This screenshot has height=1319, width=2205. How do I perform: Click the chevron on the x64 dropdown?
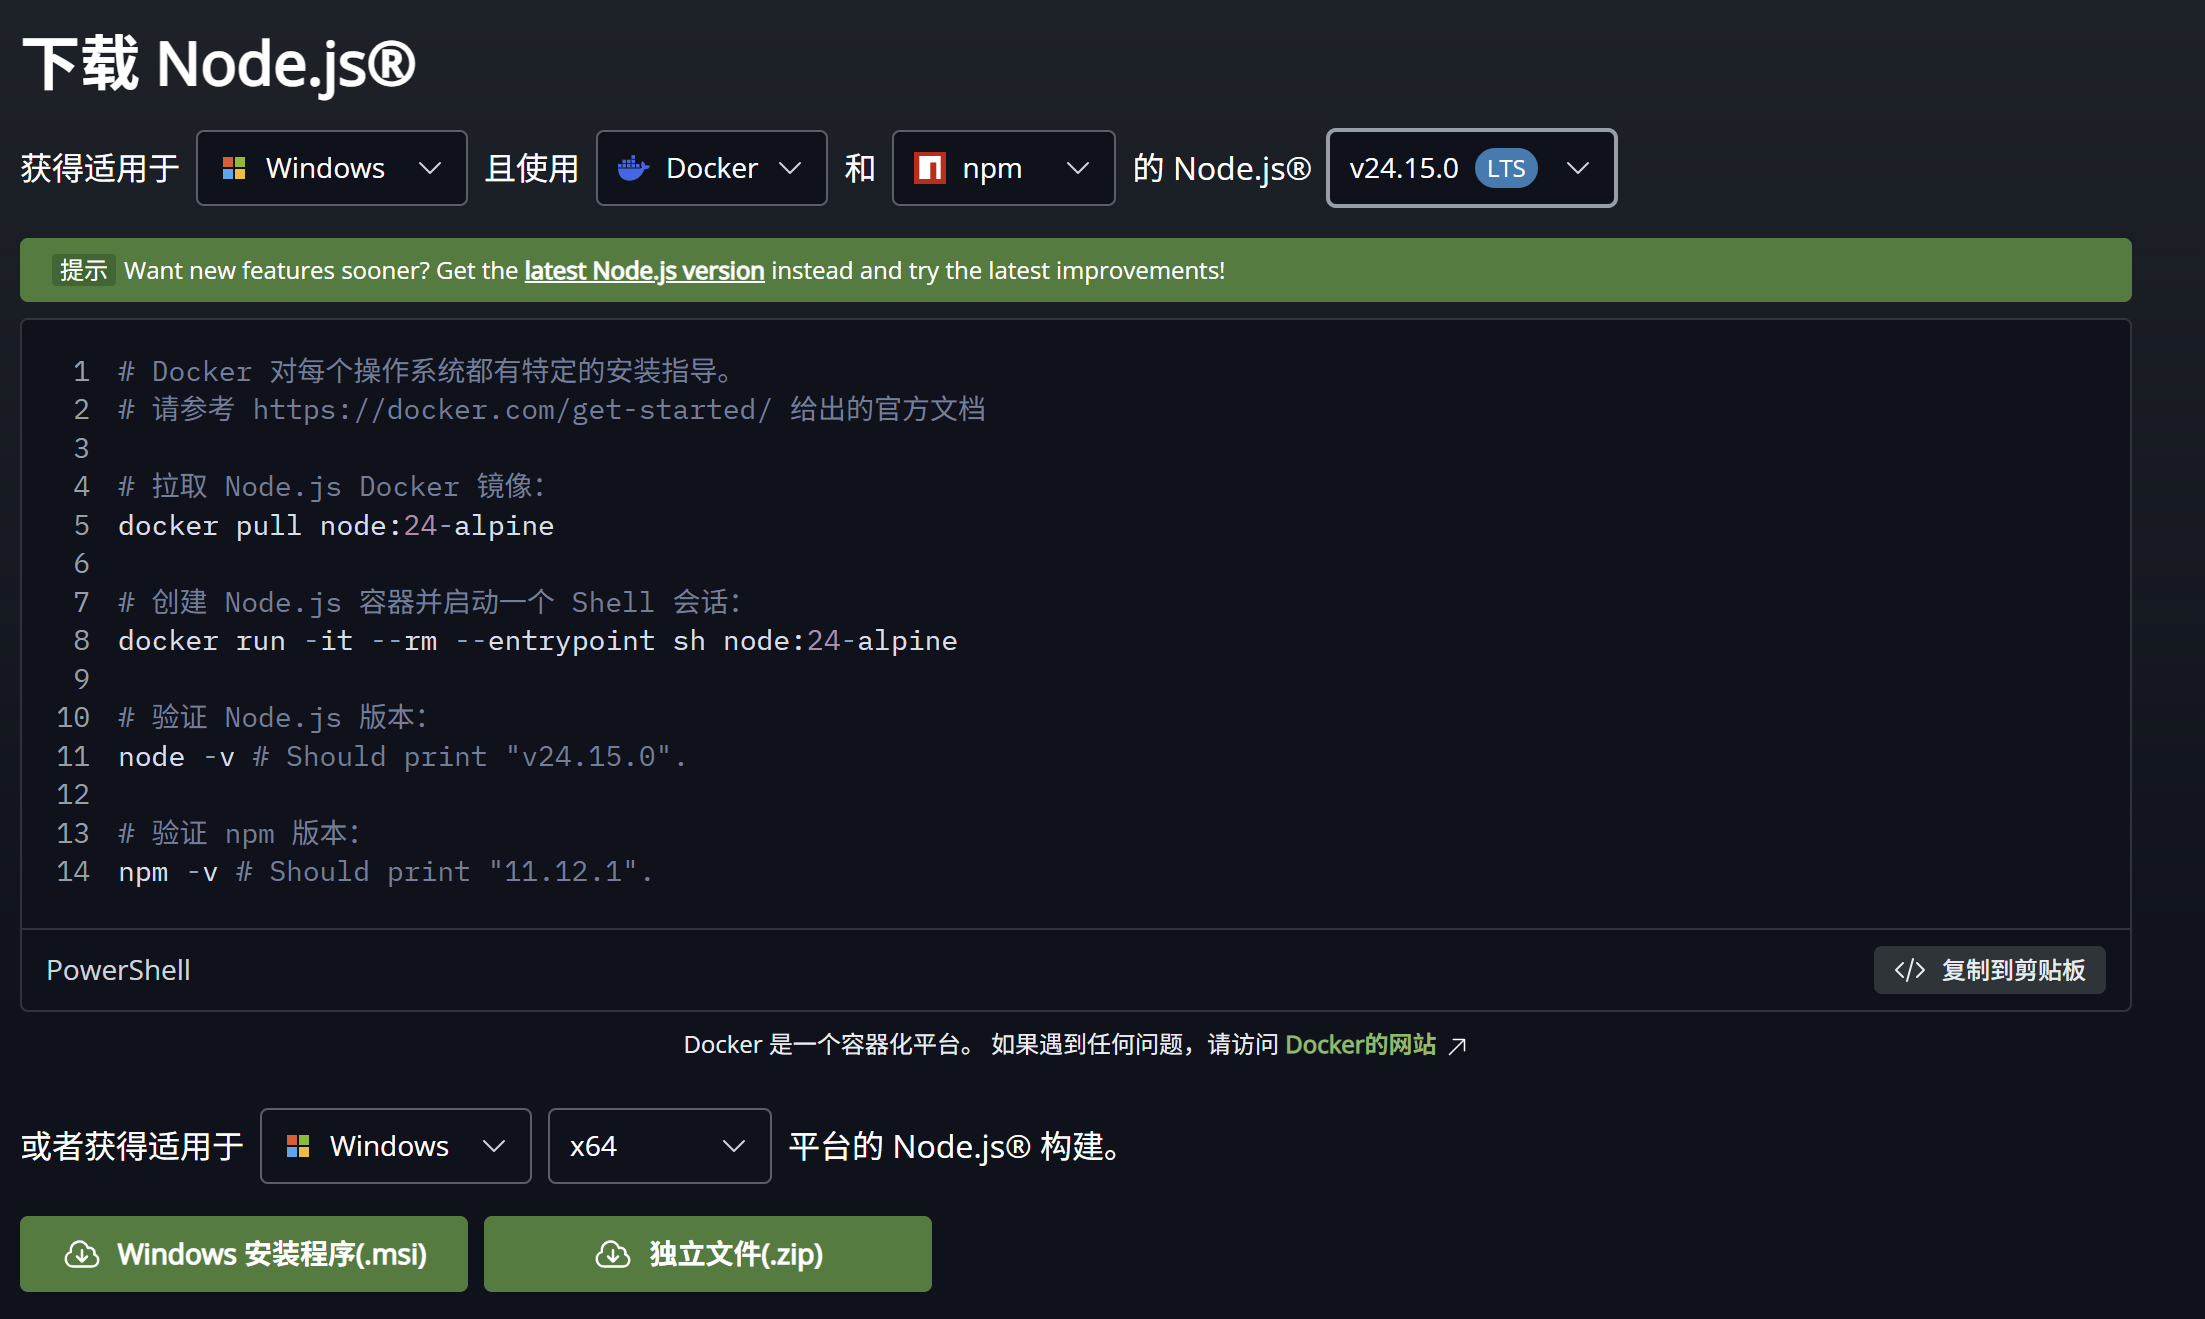[x=733, y=1146]
